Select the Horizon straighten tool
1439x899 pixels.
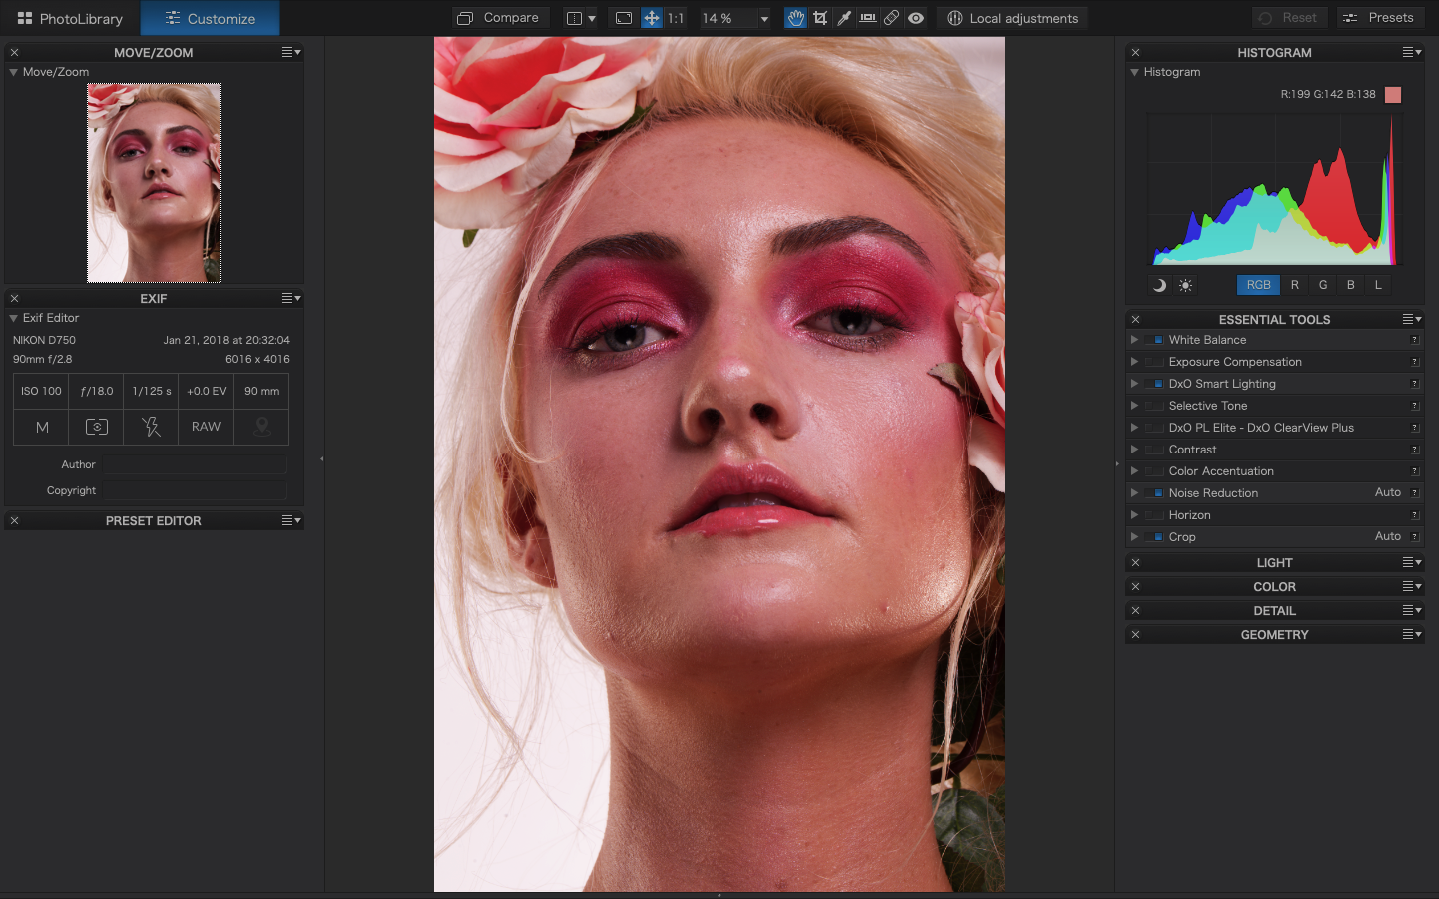point(868,17)
